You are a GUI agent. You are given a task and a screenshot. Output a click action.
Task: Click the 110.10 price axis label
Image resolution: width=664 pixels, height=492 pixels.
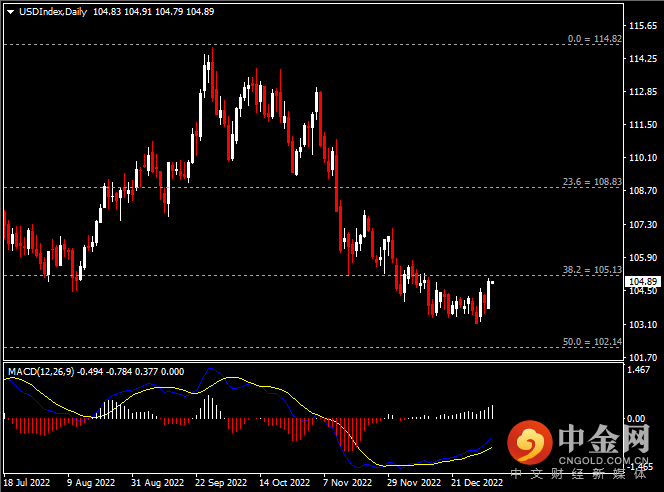640,158
